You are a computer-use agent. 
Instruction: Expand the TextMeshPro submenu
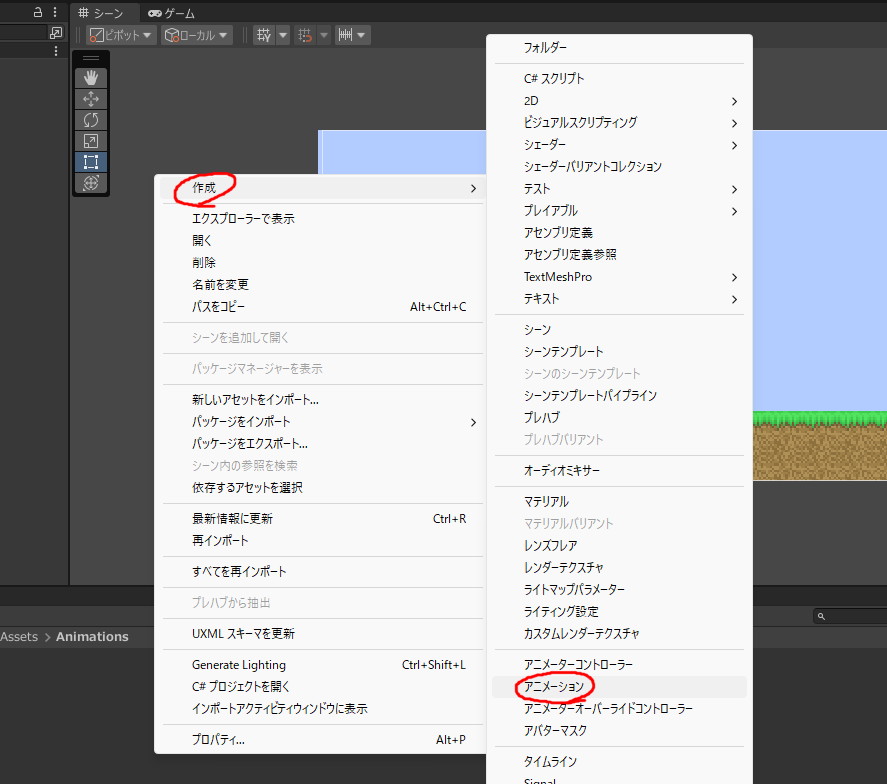point(619,277)
